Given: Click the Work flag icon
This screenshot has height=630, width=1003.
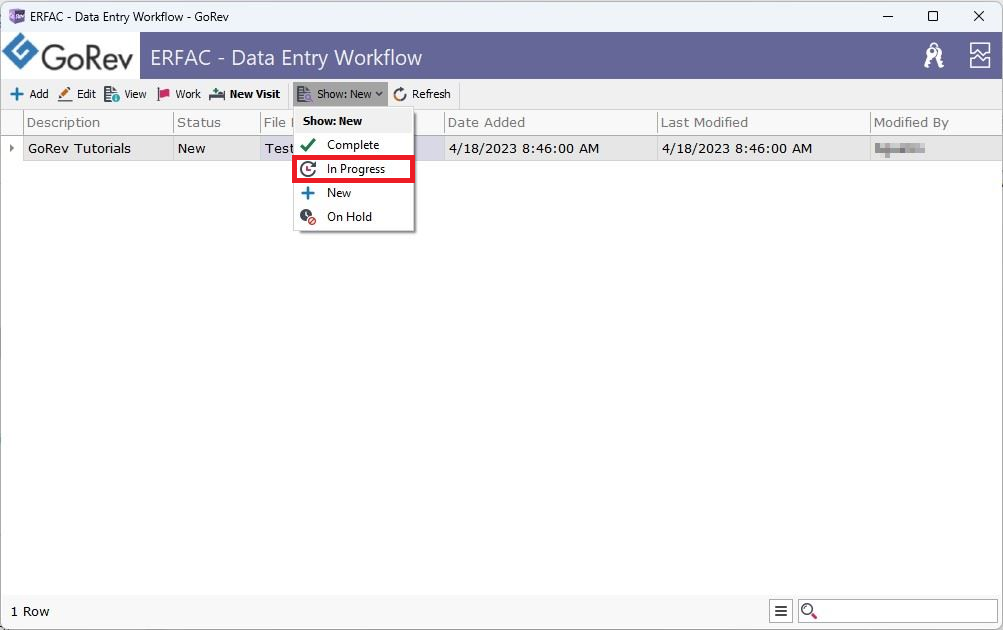Looking at the screenshot, I should [163, 95].
